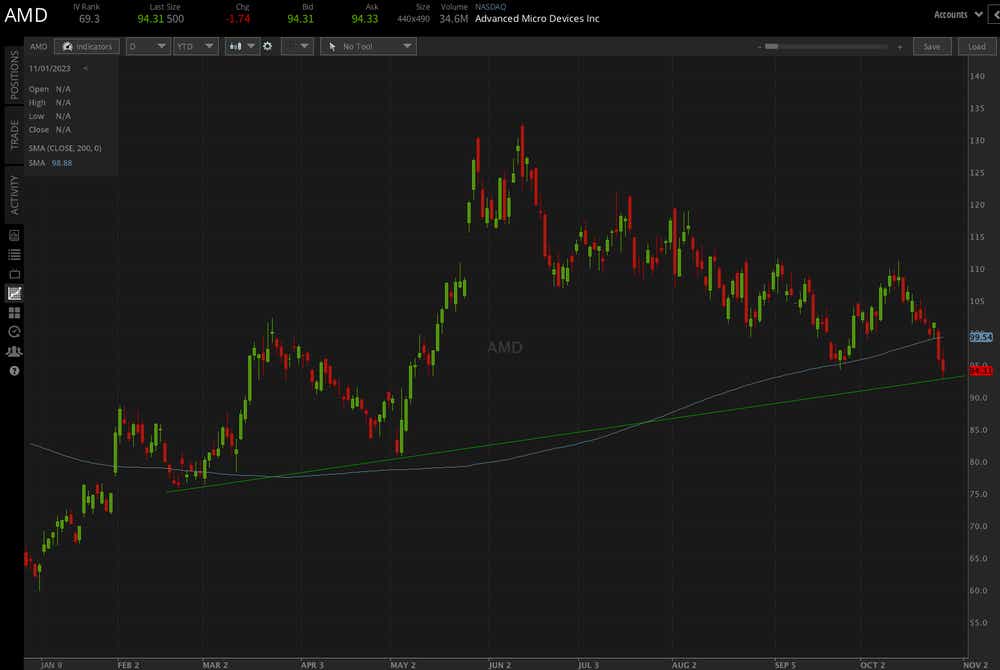Screen dimensions: 1000x670
Task: Save the current chart settings
Action: [932, 47]
